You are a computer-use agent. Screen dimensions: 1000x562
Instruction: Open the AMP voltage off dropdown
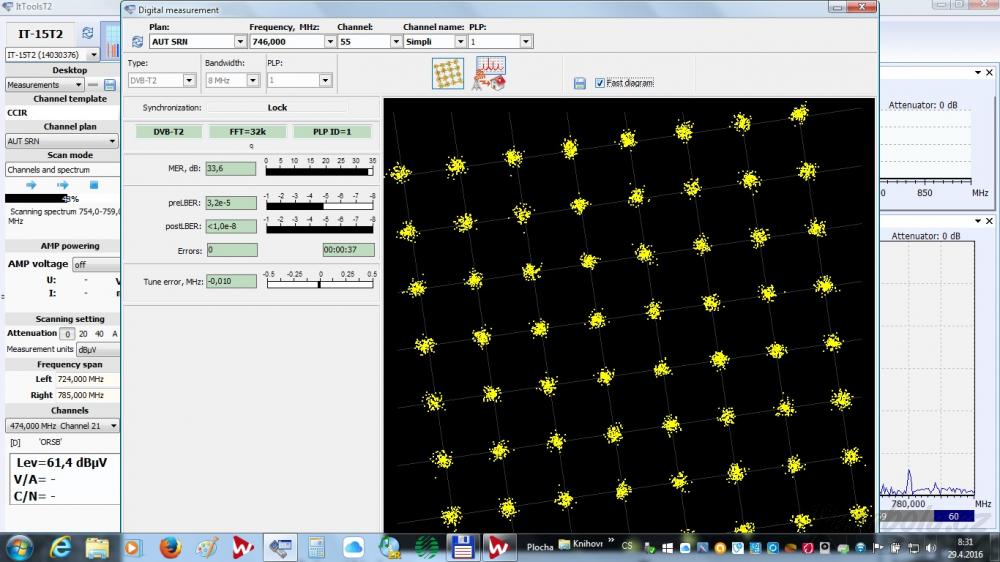coord(96,264)
